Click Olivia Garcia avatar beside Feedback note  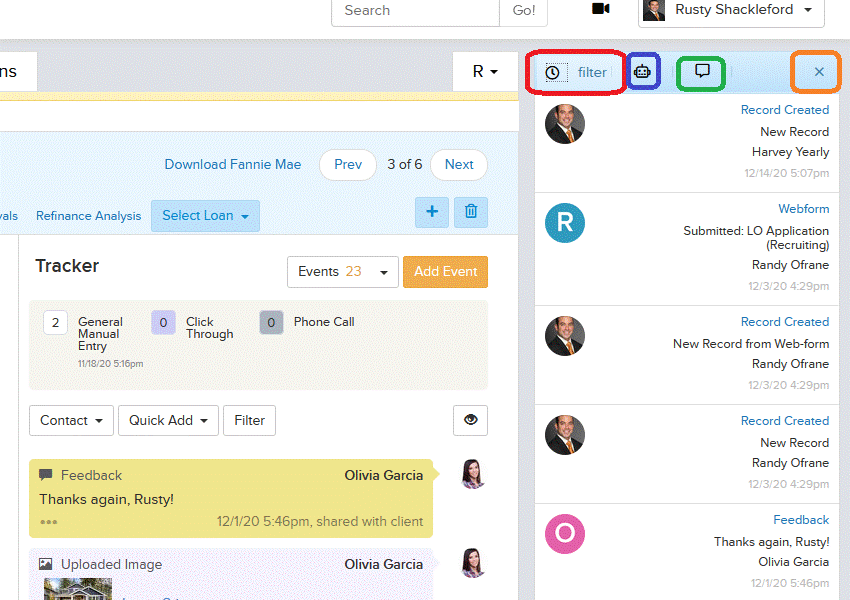click(x=473, y=474)
